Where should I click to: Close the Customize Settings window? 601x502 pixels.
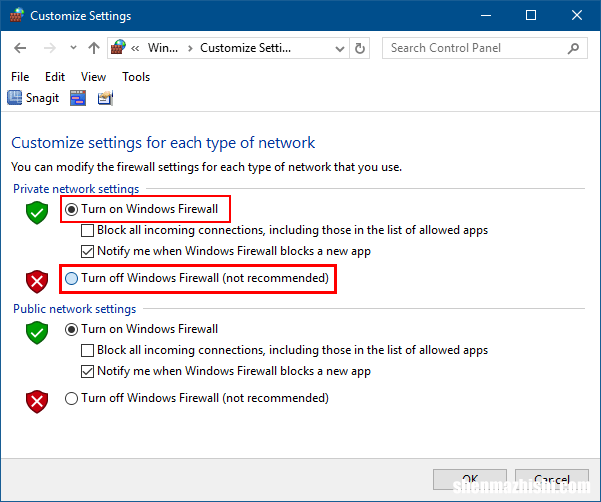[x=577, y=15]
